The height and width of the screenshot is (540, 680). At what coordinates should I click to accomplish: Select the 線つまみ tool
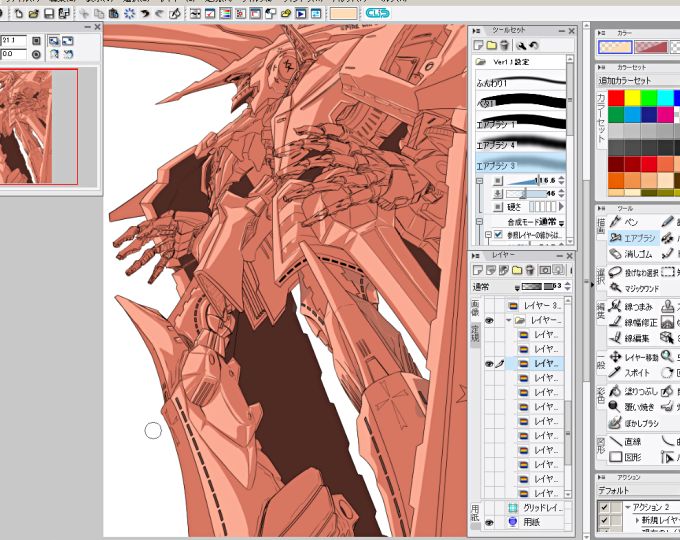631,307
